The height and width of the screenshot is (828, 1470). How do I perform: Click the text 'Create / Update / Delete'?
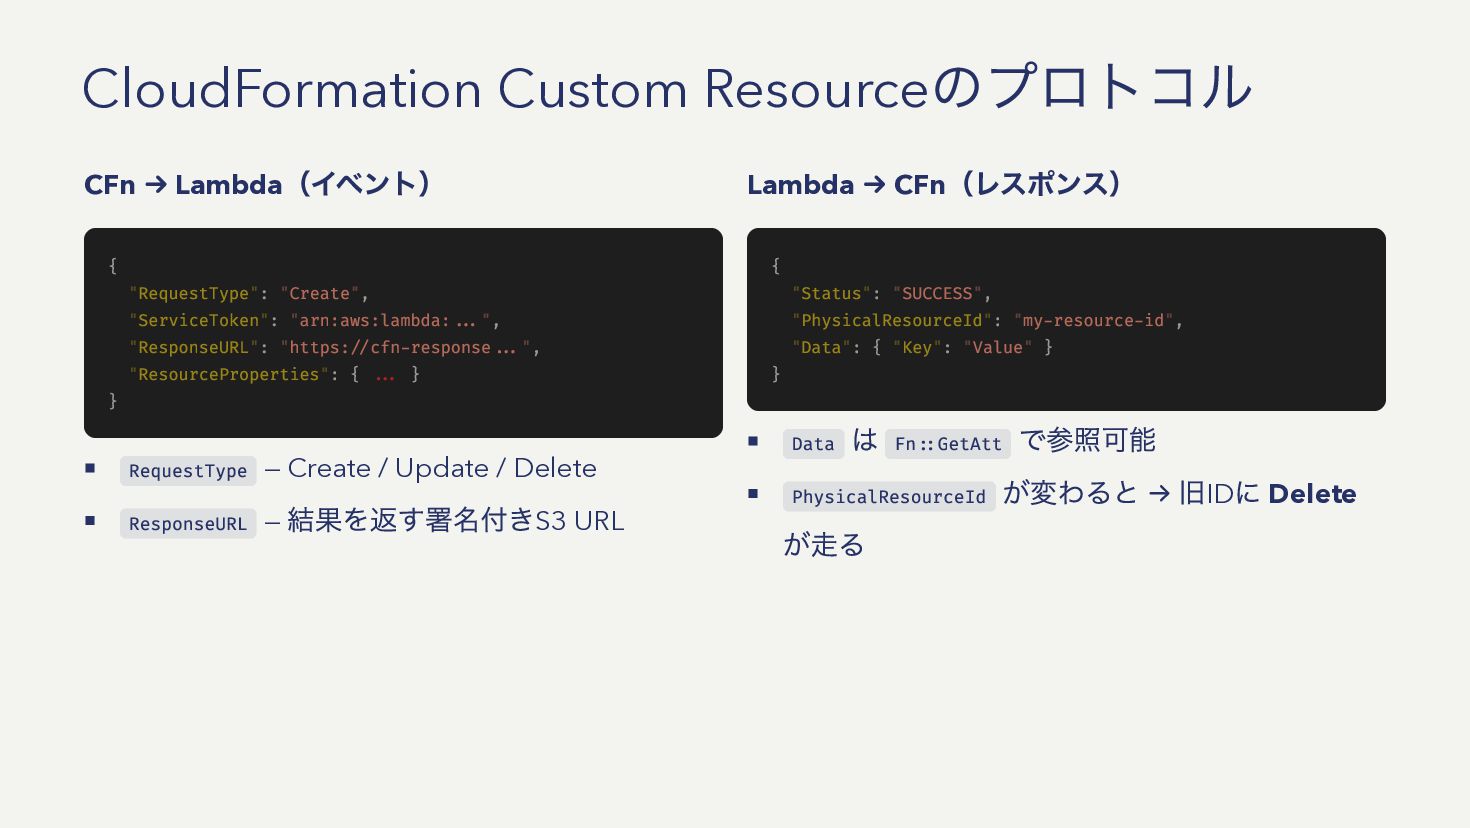(442, 468)
